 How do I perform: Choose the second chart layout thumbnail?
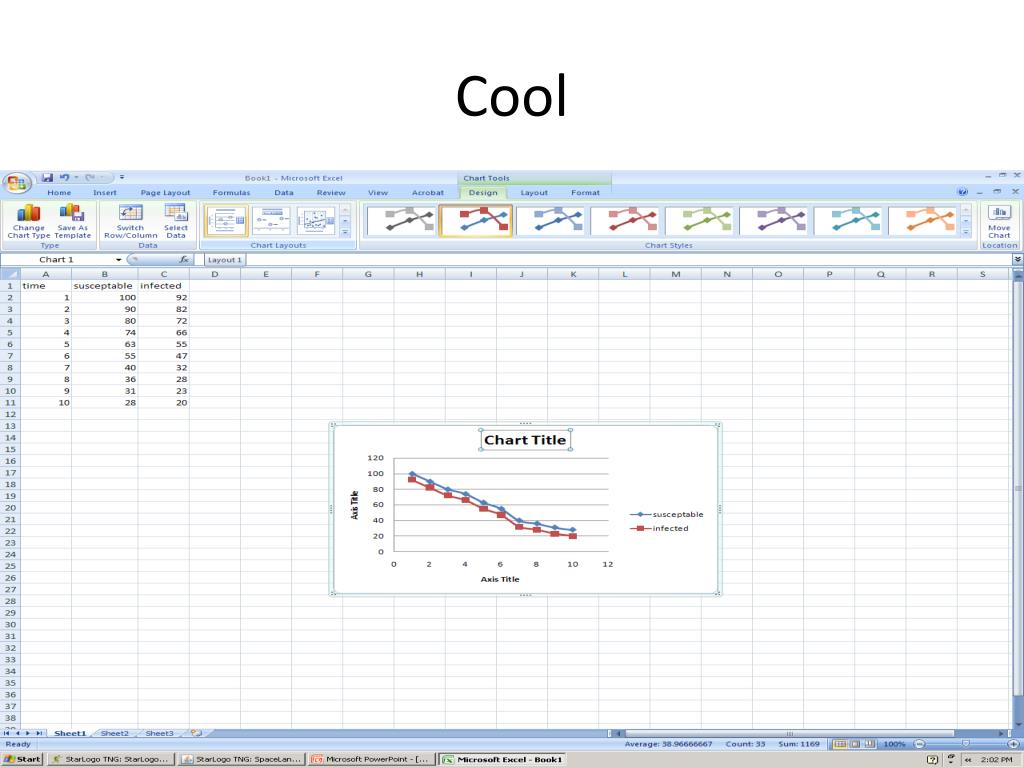(271, 221)
